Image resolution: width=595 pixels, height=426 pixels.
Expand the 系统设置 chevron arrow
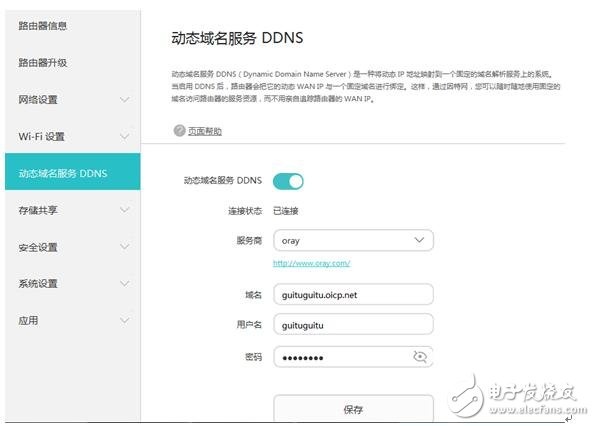[124, 283]
